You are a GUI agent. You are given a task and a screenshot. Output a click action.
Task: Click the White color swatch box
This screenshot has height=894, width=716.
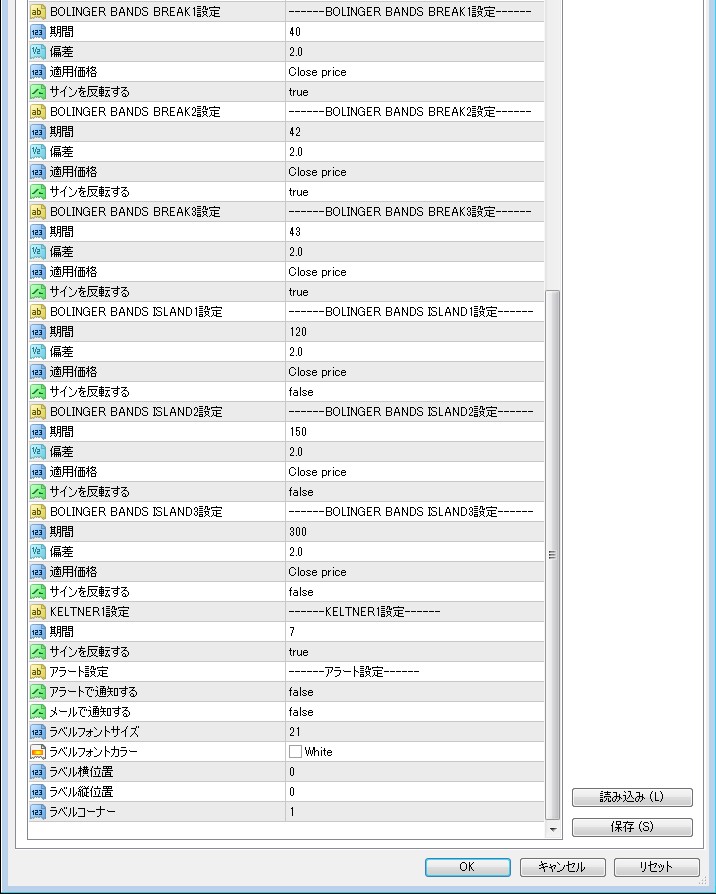click(295, 752)
